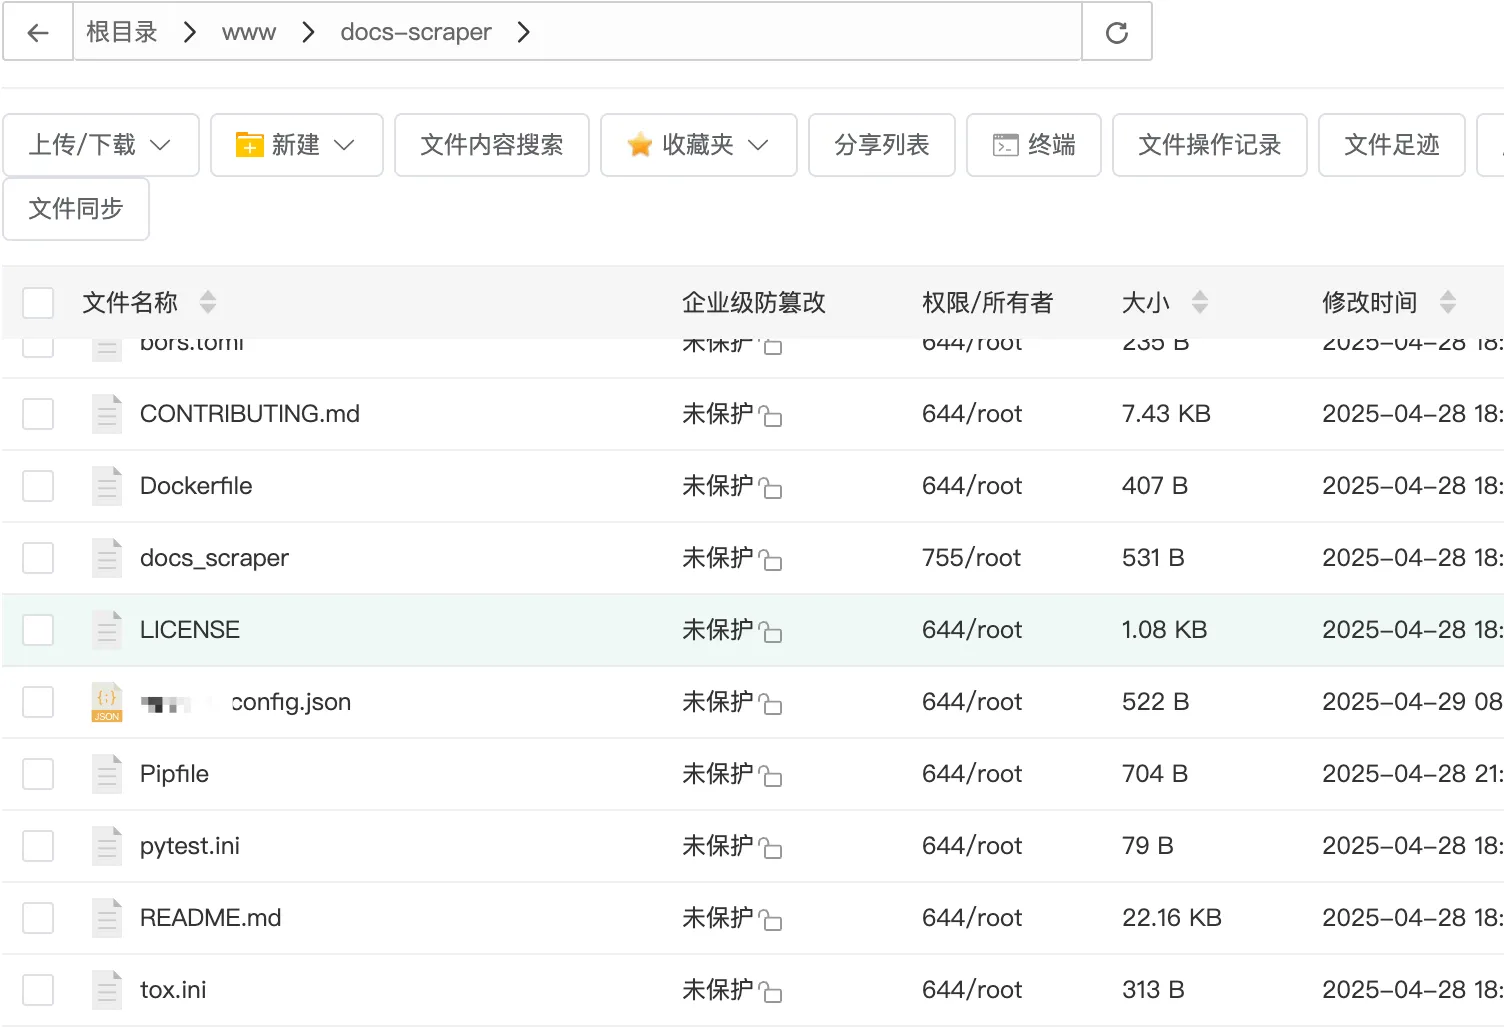The height and width of the screenshot is (1032, 1504).
Task: Open the Dockerfile file name
Action: (196, 486)
